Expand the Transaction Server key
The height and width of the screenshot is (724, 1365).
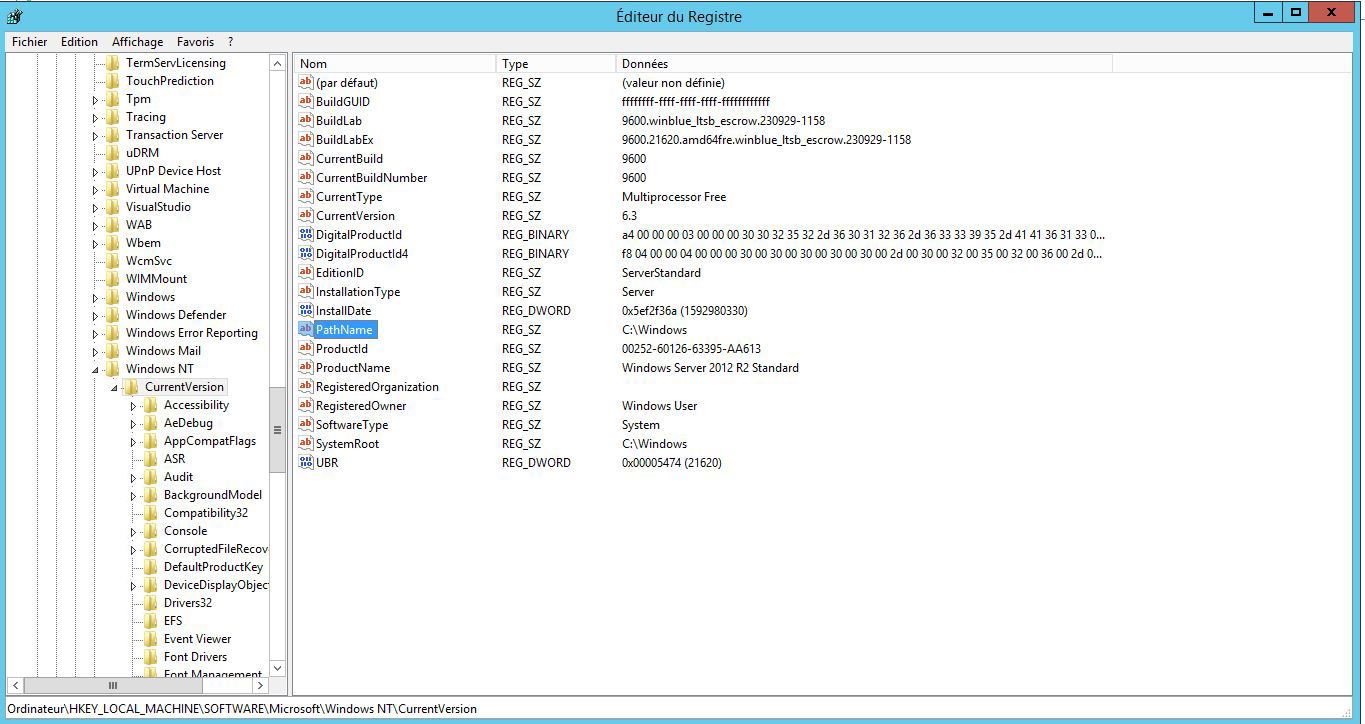coord(96,136)
